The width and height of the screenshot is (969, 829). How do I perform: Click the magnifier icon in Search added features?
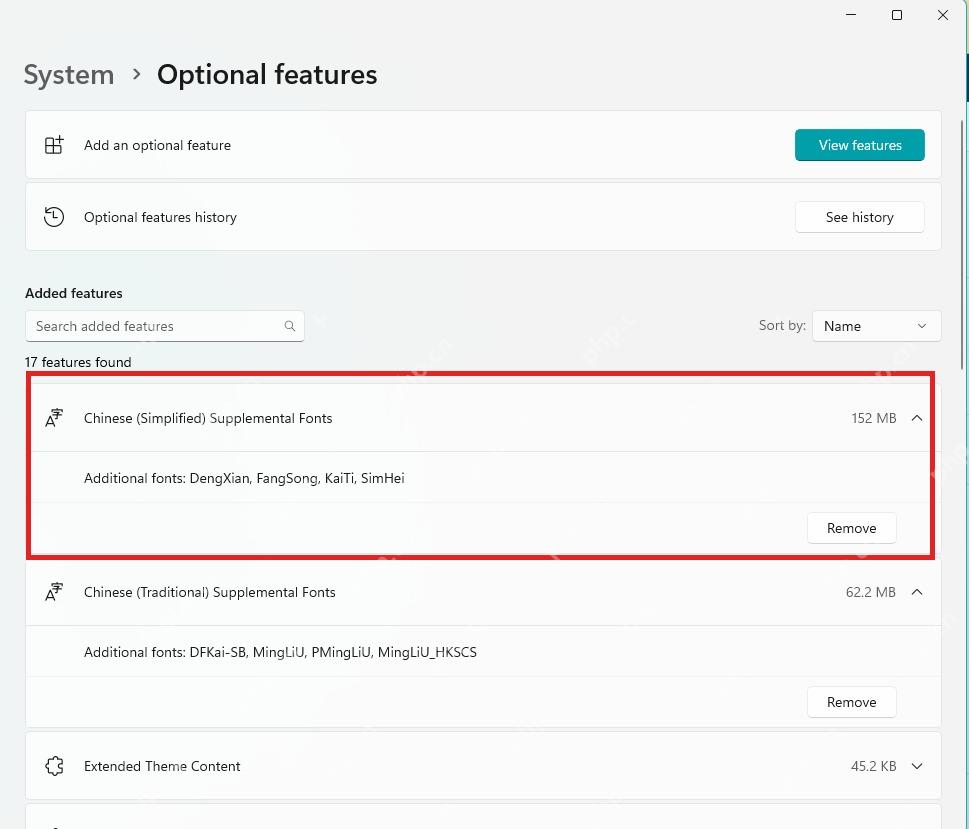(289, 326)
